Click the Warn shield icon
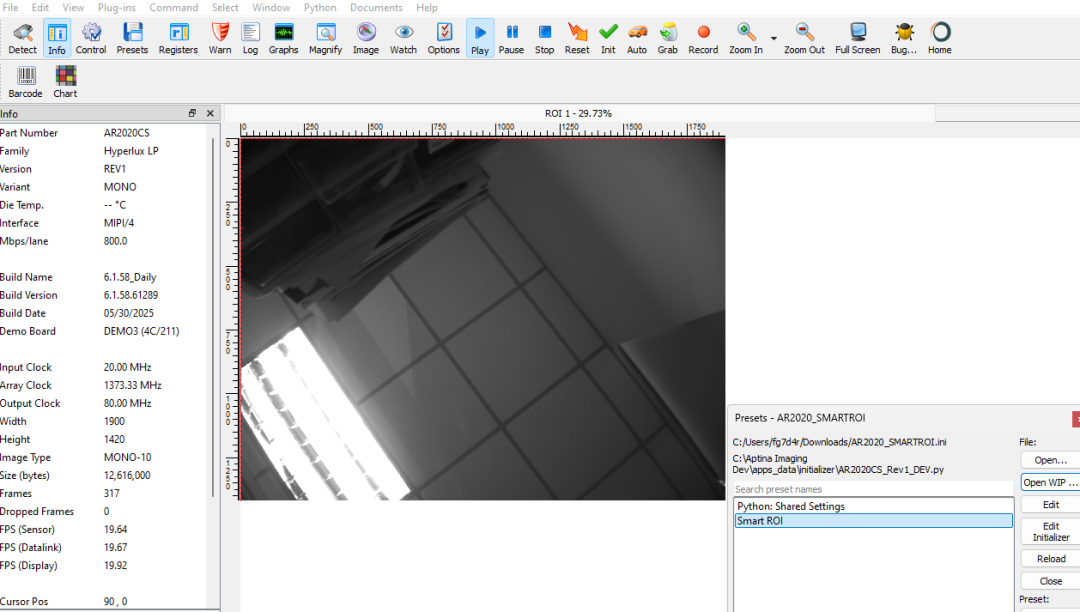Image resolution: width=1080 pixels, height=612 pixels. (220, 38)
